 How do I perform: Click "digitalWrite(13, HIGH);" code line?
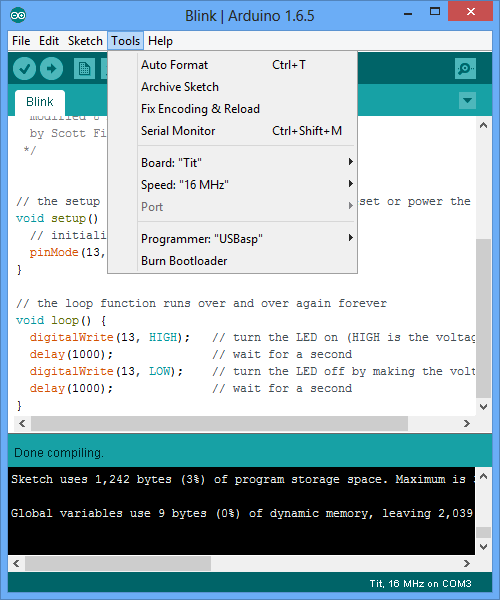pos(110,338)
